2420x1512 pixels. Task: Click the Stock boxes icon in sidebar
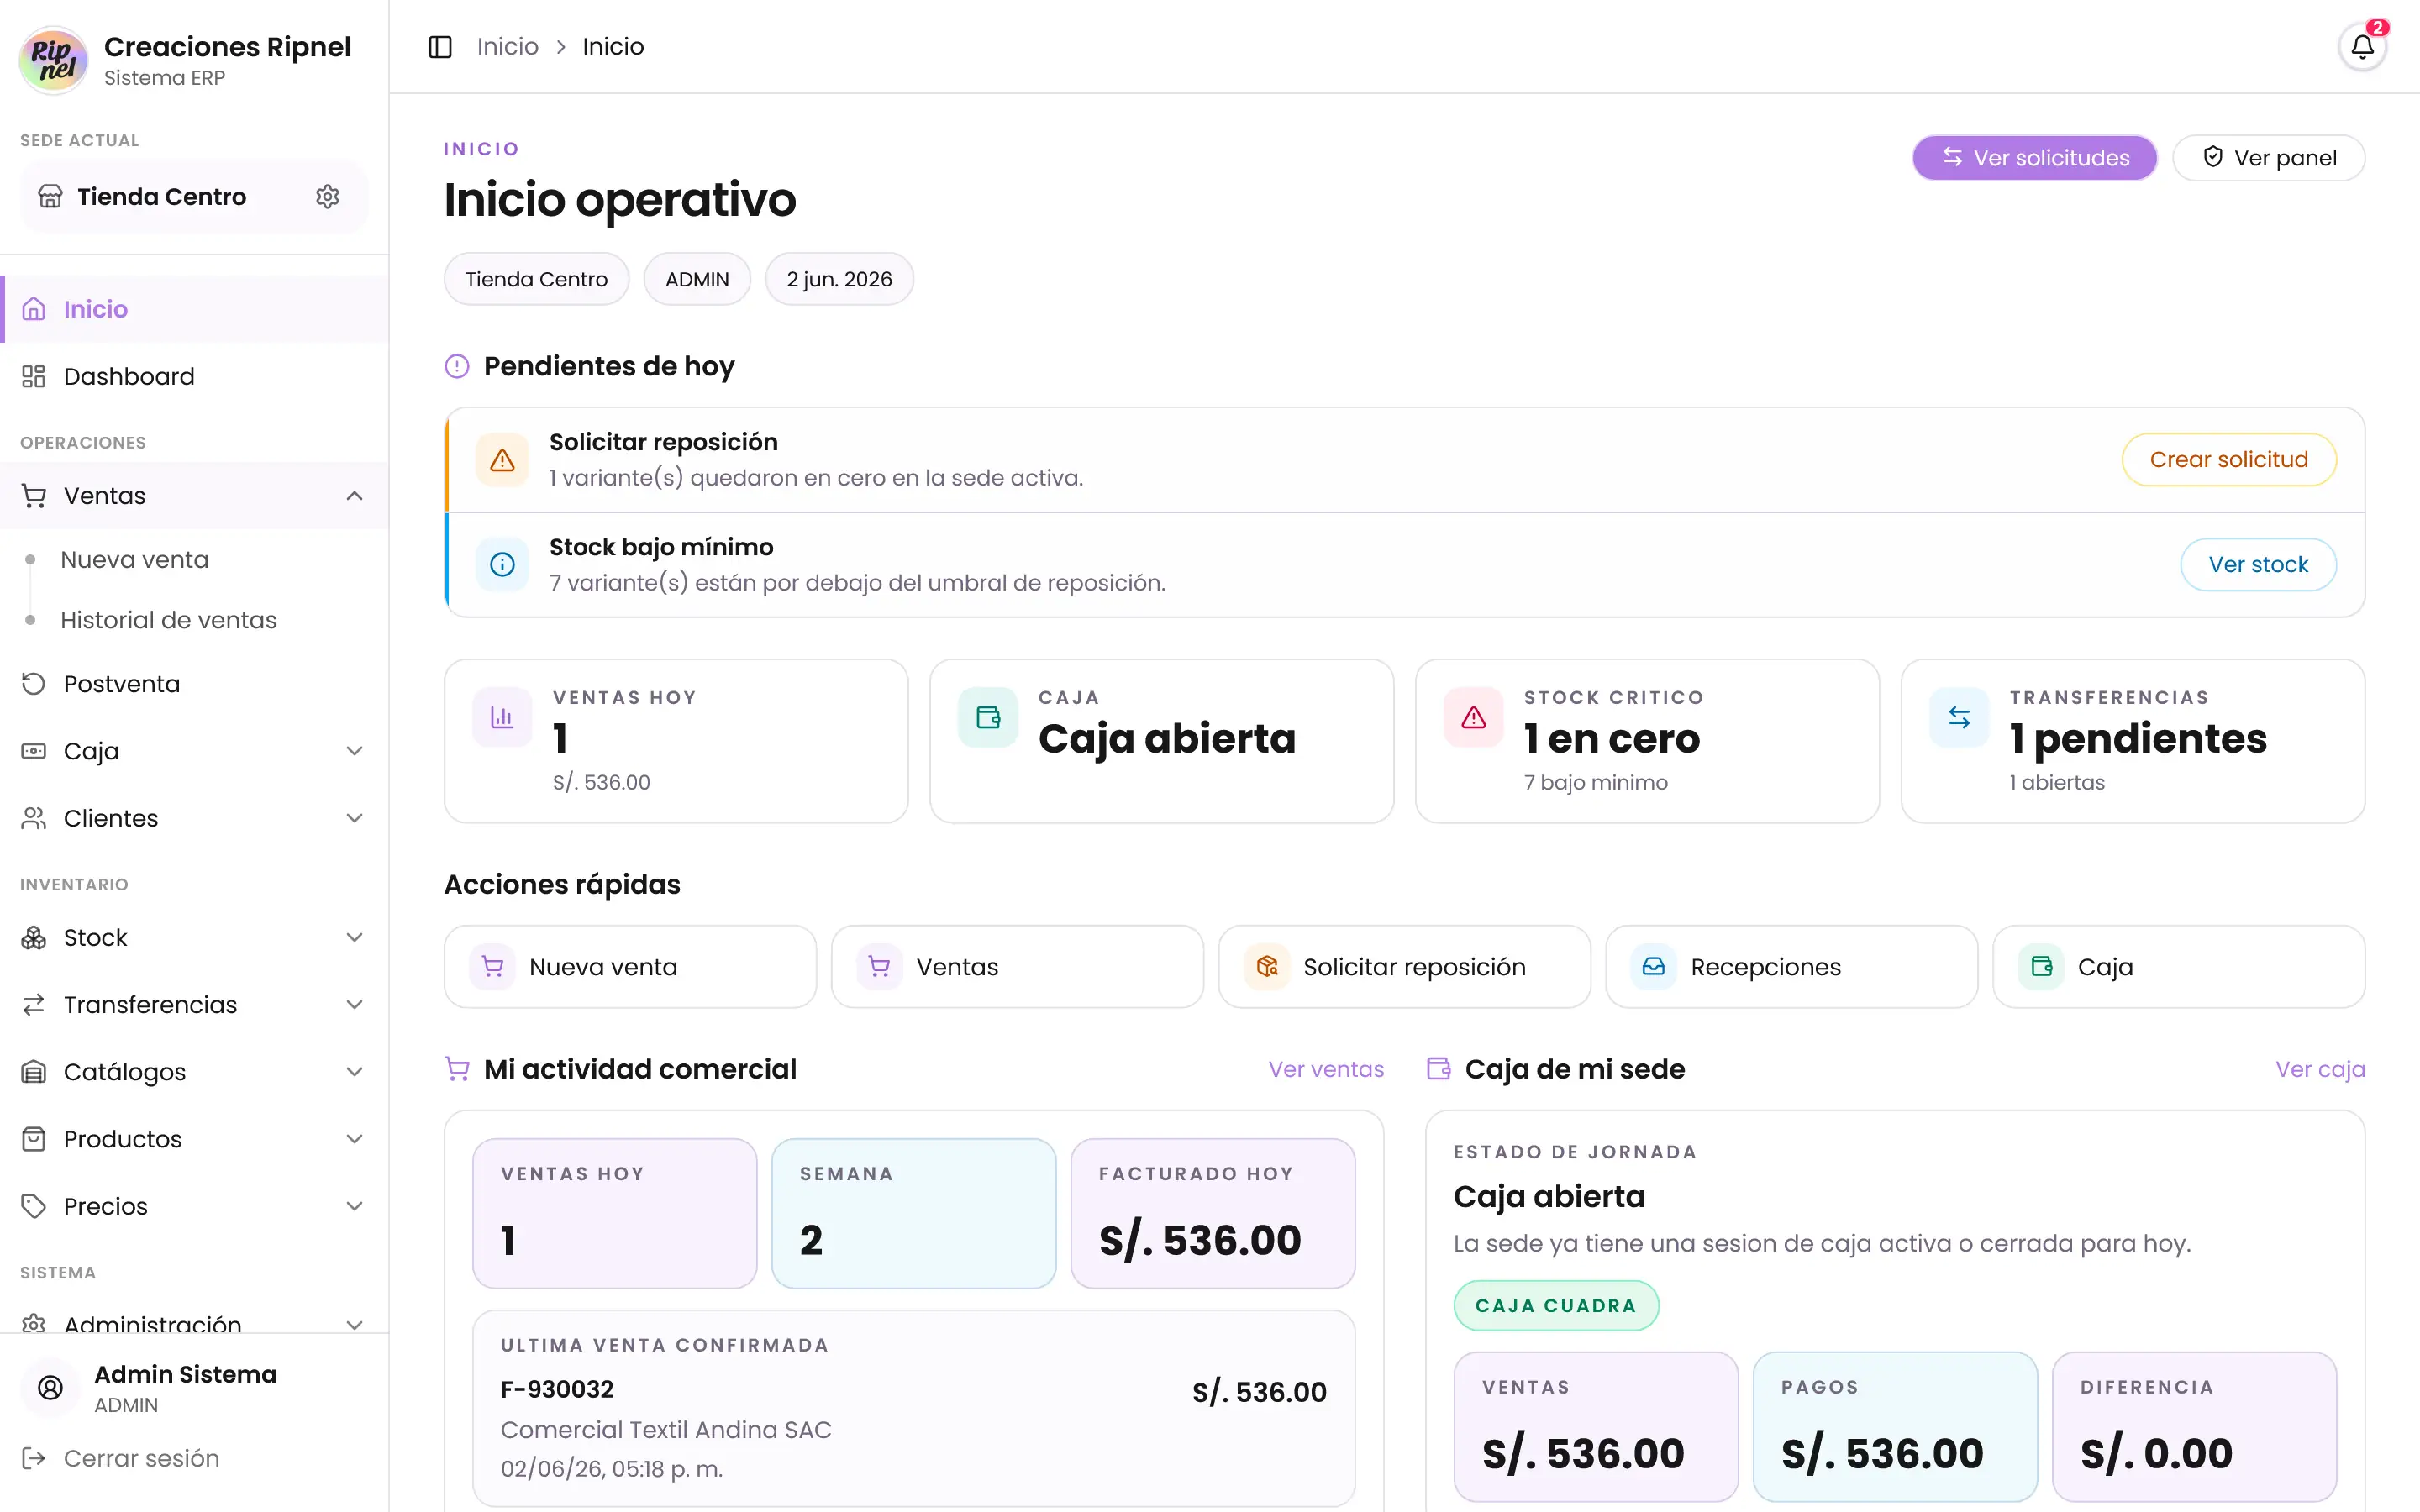(34, 937)
